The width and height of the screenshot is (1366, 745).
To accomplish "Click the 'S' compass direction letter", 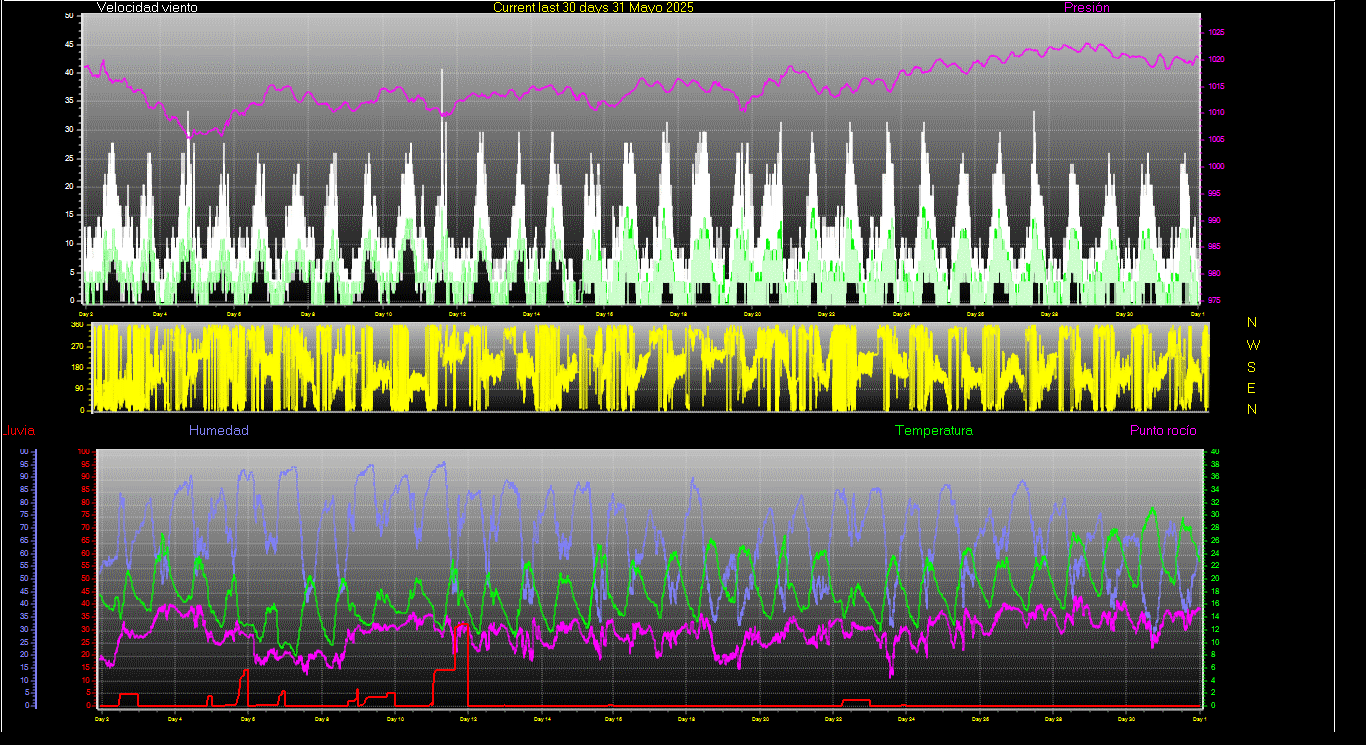I will point(1252,367).
